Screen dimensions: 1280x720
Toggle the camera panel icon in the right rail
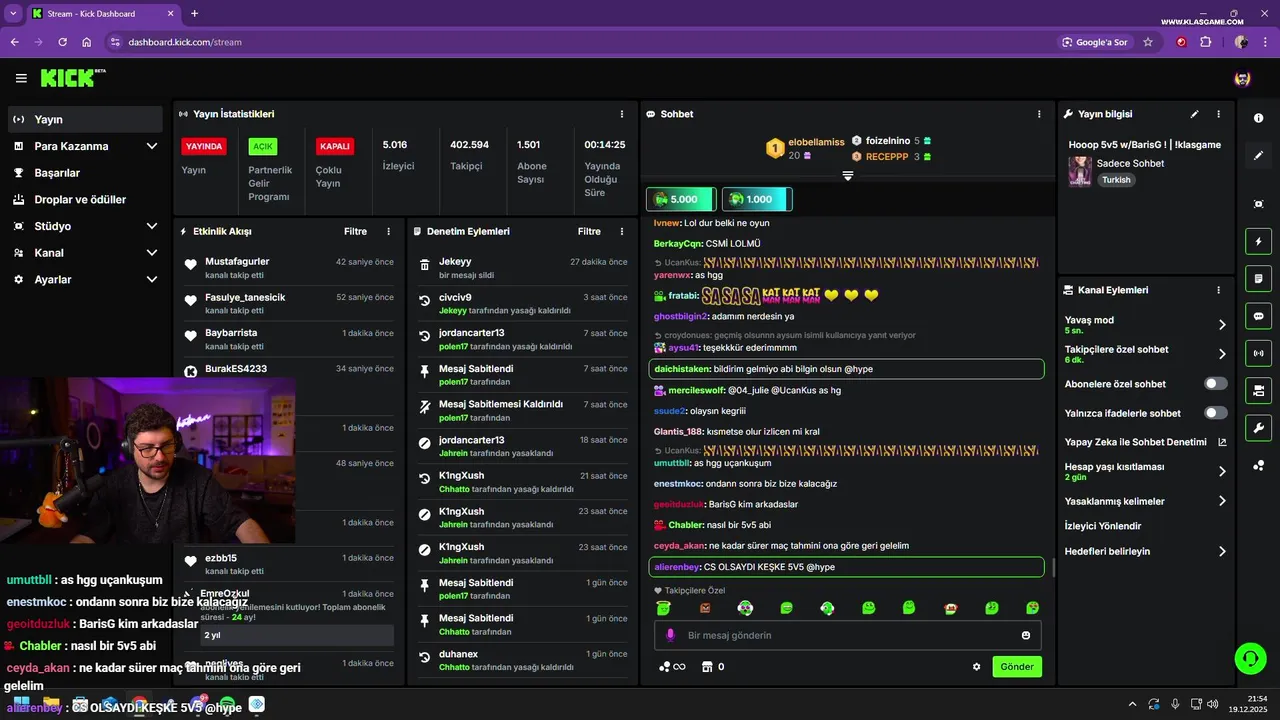pyautogui.click(x=1258, y=390)
